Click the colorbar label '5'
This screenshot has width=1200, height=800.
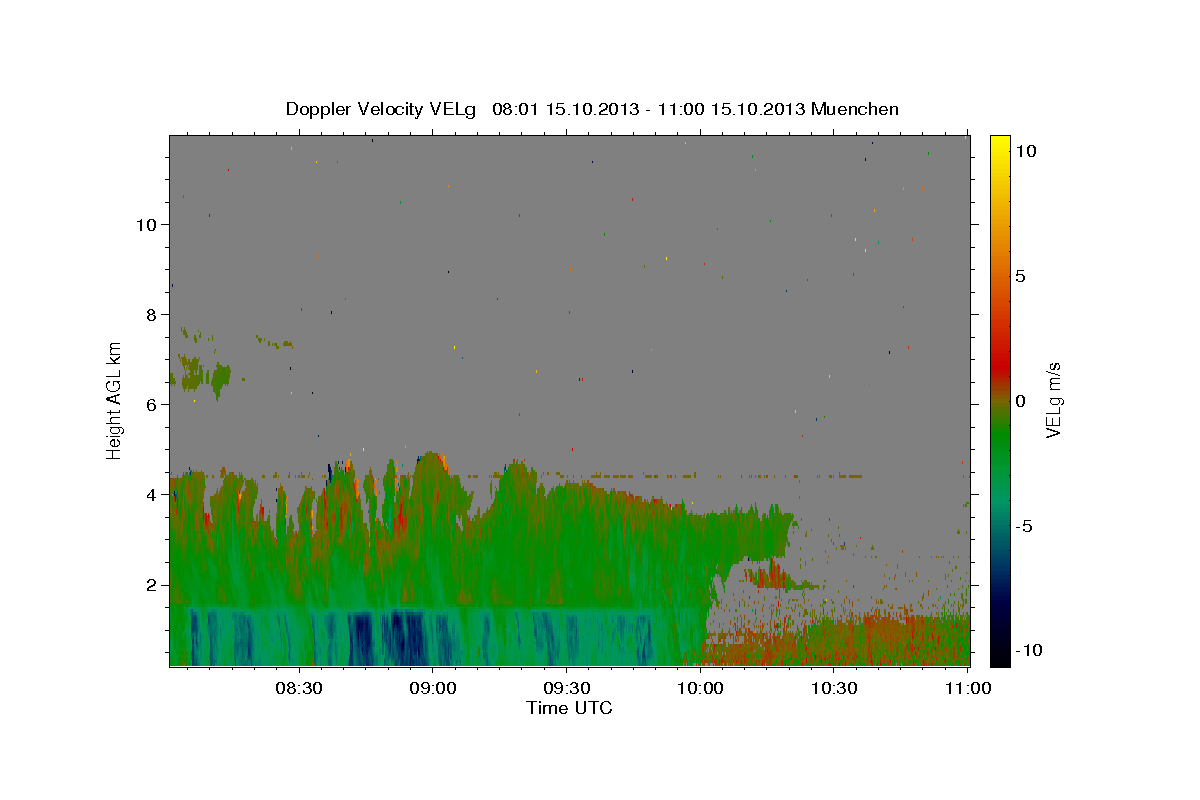point(1020,276)
